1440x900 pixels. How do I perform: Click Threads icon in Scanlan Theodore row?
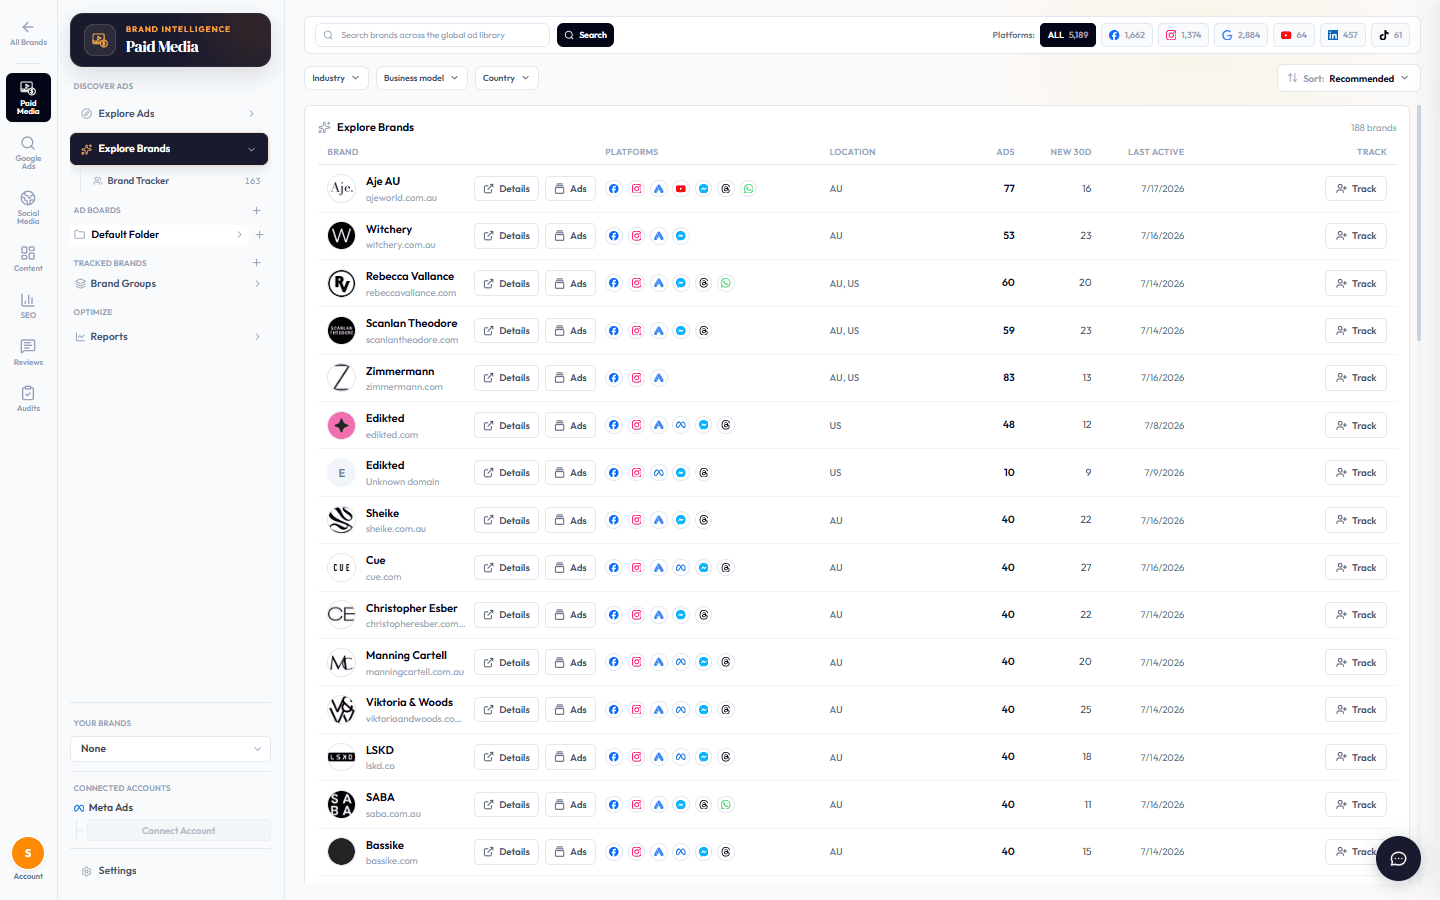coord(704,331)
